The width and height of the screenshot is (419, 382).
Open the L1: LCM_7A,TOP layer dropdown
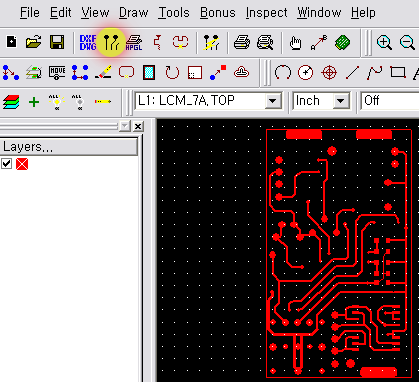tap(208, 101)
